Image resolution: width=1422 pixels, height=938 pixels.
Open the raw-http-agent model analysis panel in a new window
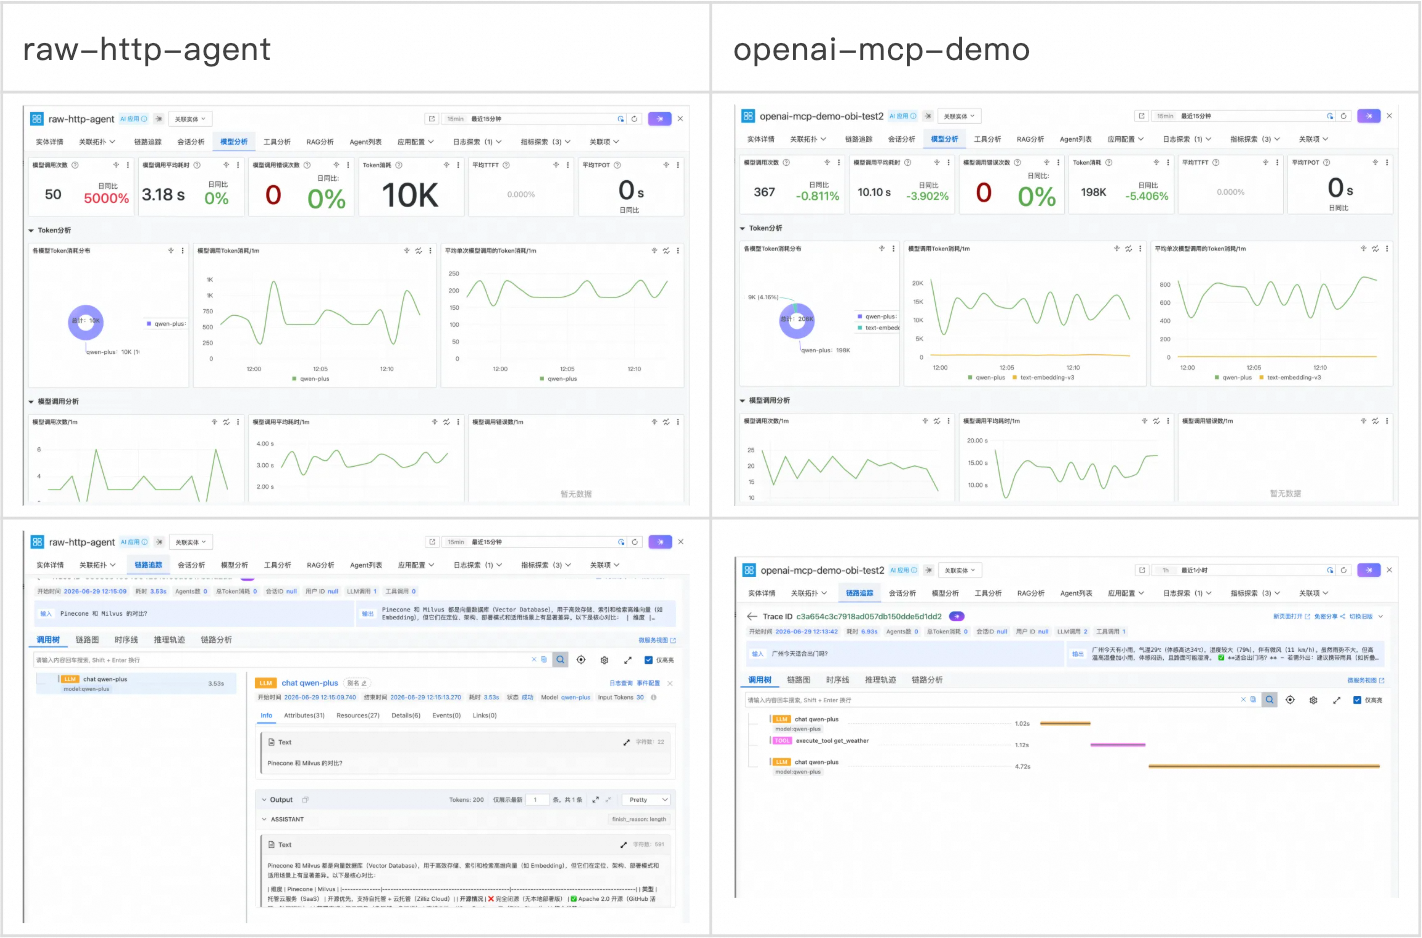431,119
